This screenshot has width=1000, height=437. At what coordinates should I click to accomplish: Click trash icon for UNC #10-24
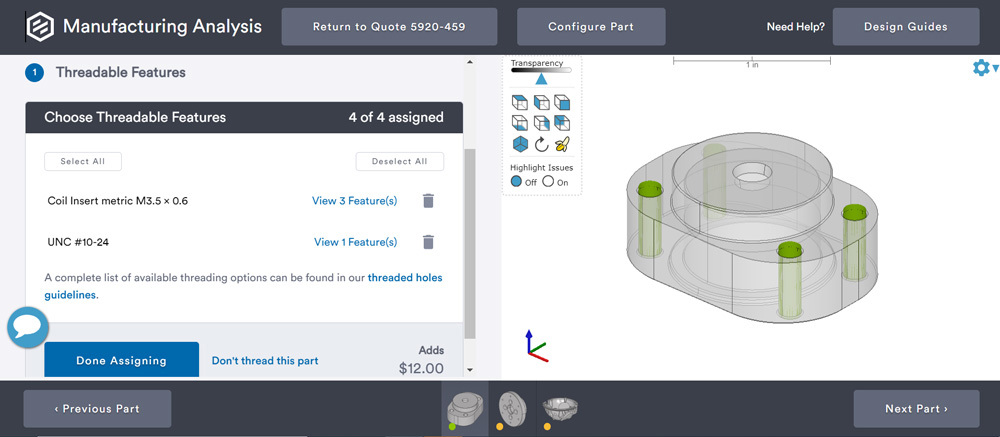coord(428,242)
